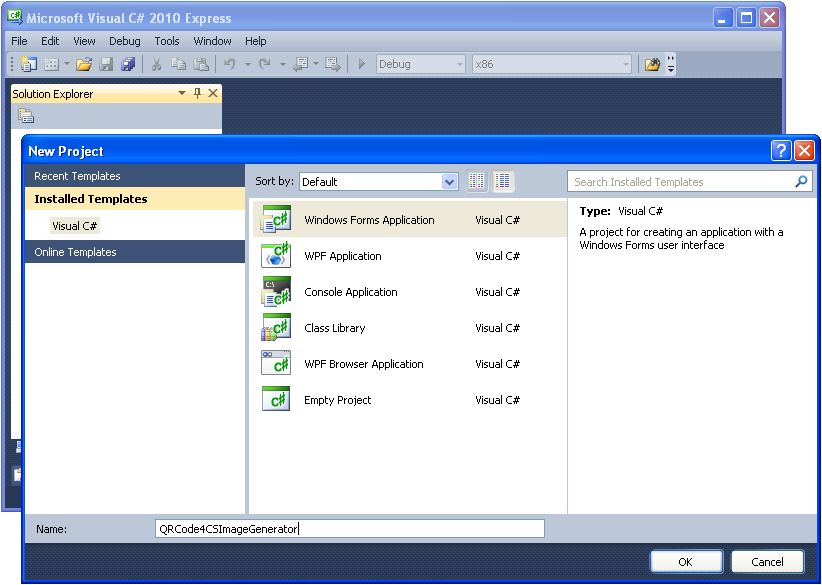Open the Redo history dropdown arrow
Image resolution: width=822 pixels, height=585 pixels.
(x=283, y=64)
